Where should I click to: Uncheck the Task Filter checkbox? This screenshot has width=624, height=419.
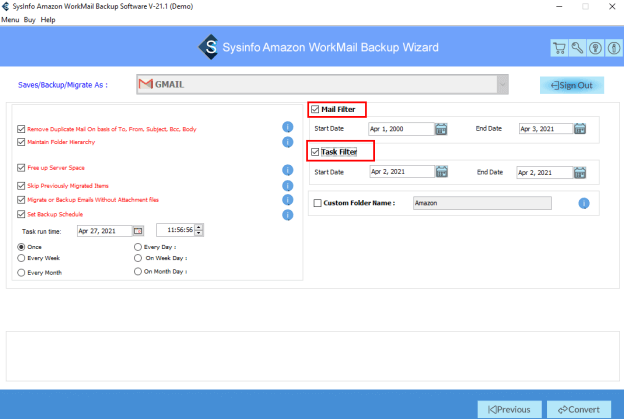click(x=315, y=152)
